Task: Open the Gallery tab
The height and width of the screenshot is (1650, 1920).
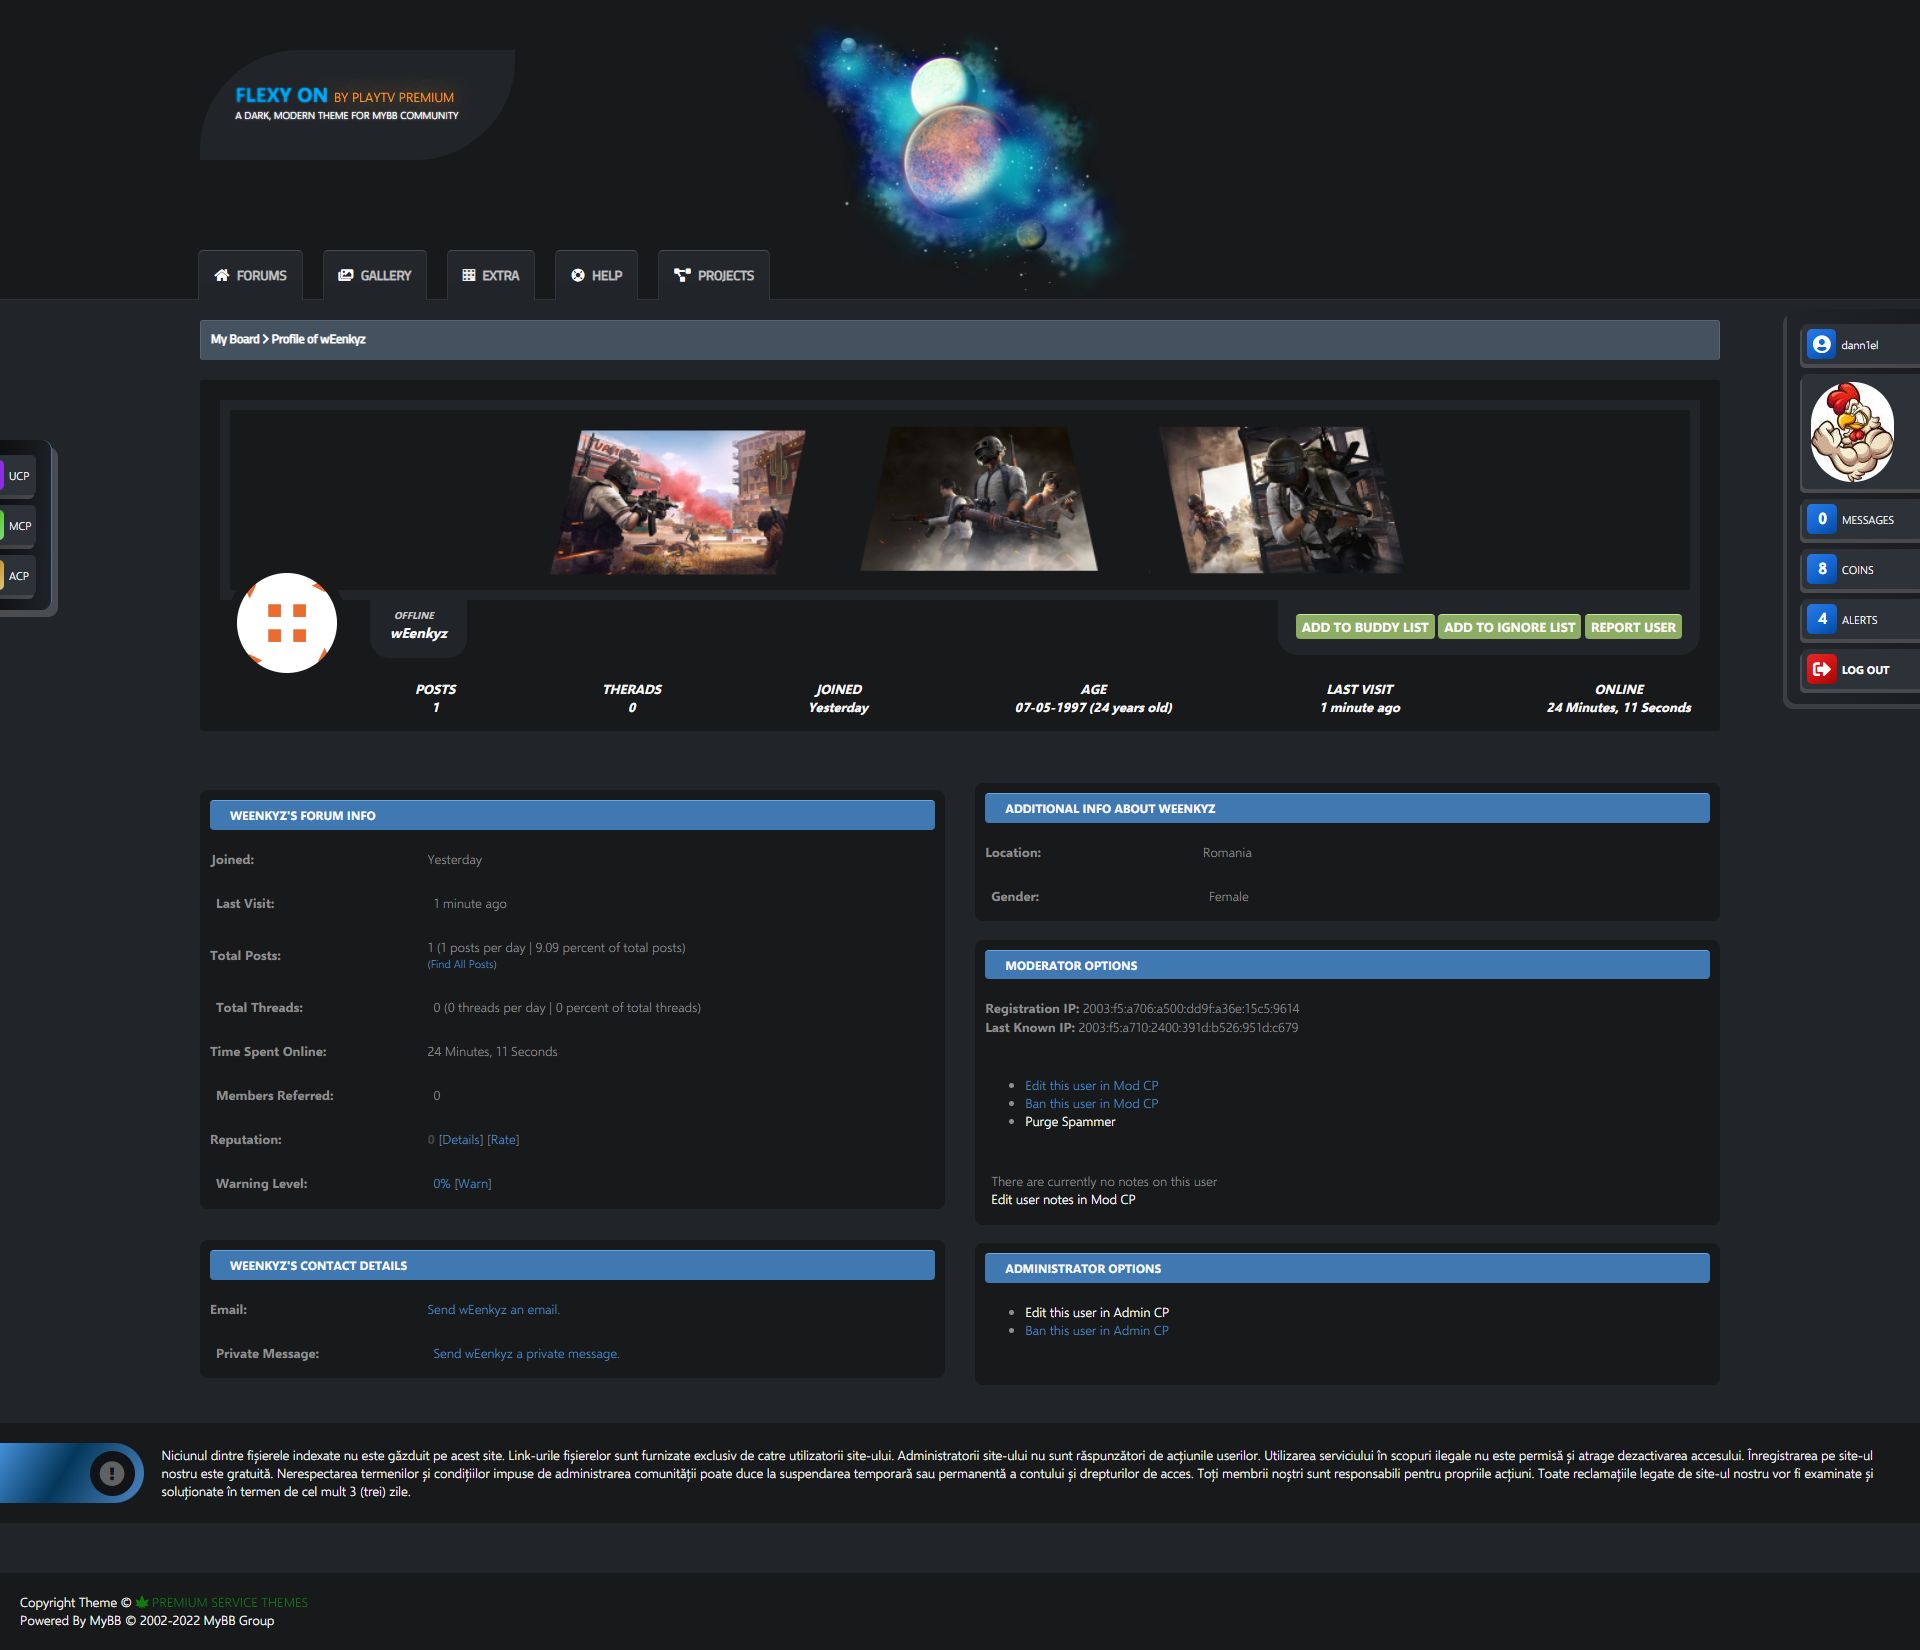Action: click(x=375, y=275)
